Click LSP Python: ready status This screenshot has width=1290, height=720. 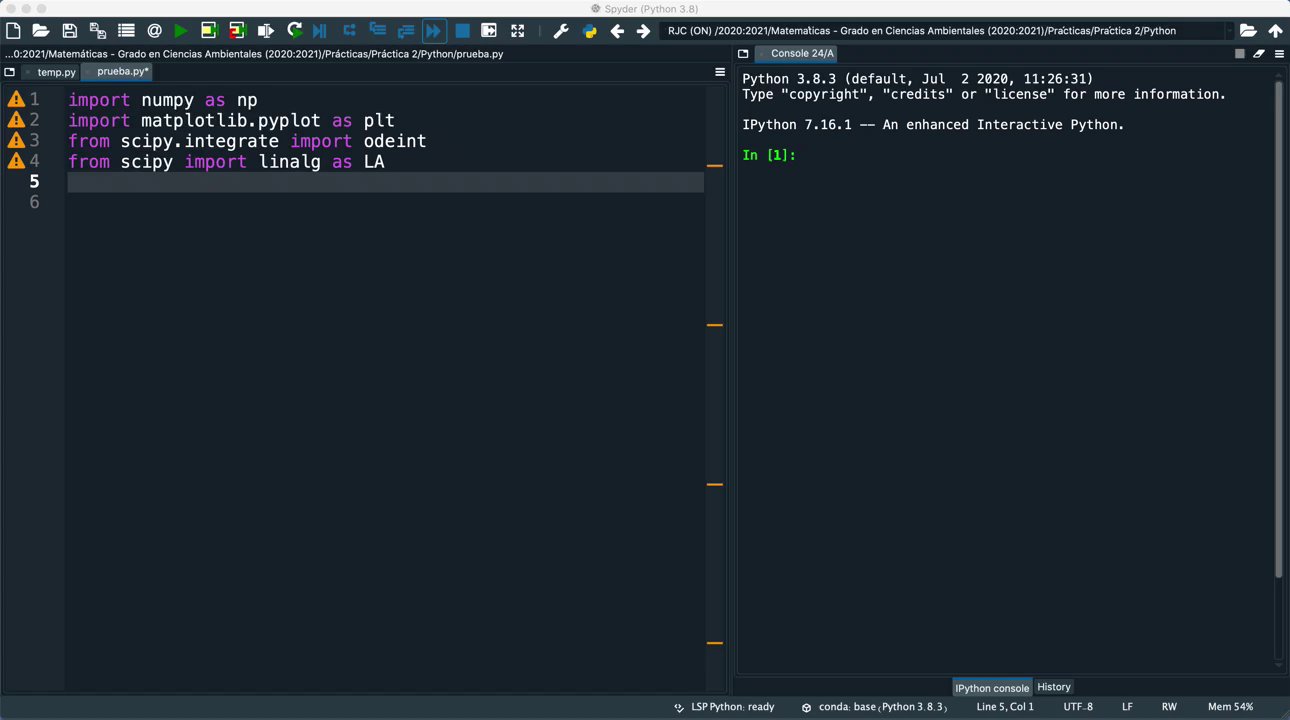[731, 707]
